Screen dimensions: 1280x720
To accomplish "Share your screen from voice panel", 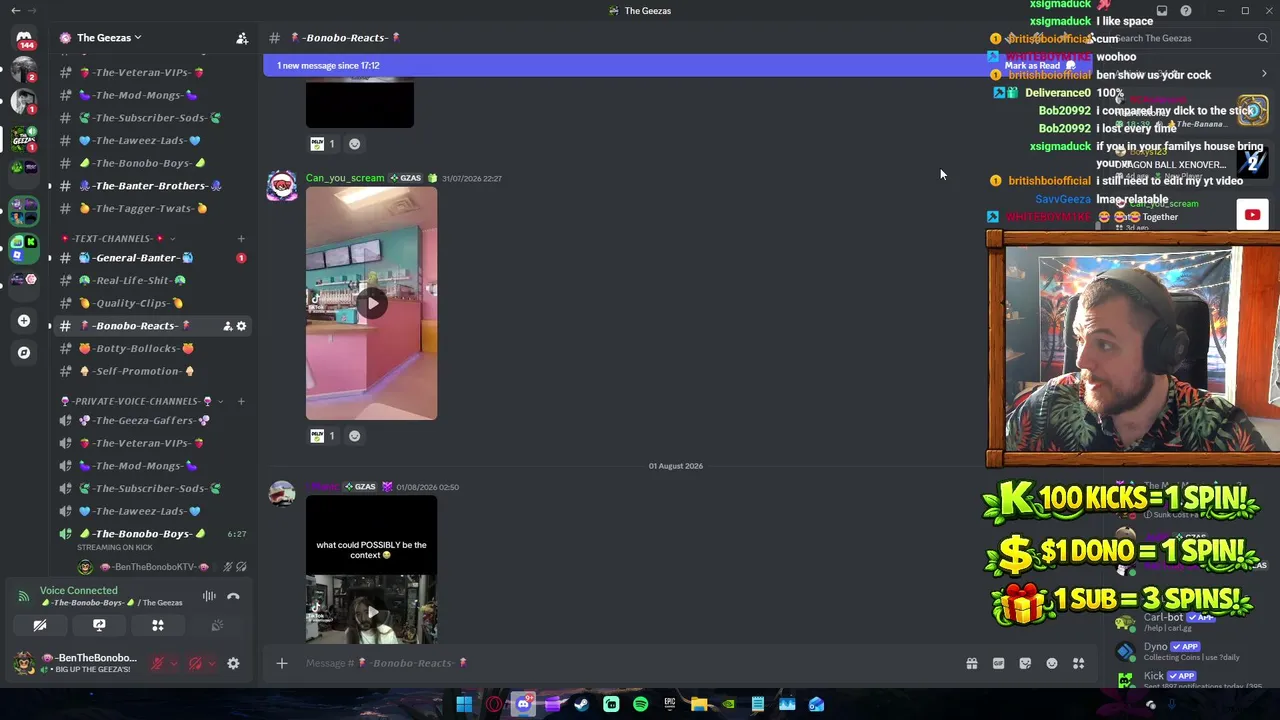I will point(99,625).
